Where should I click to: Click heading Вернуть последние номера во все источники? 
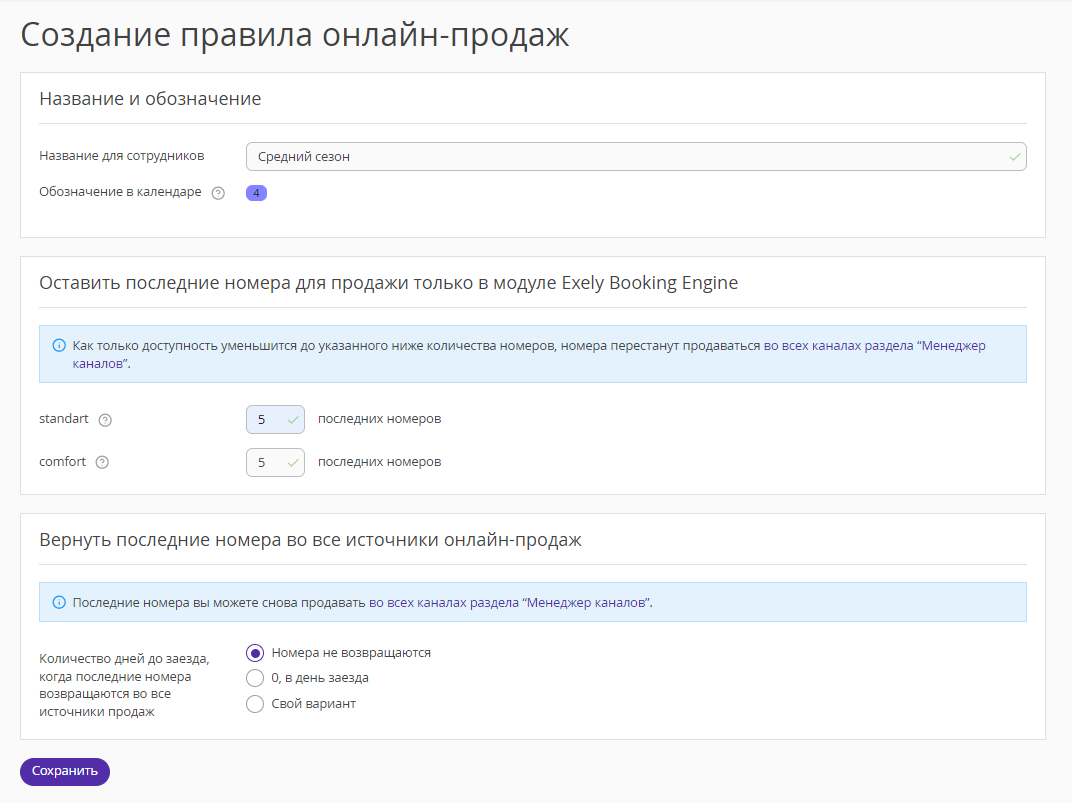tap(310, 540)
